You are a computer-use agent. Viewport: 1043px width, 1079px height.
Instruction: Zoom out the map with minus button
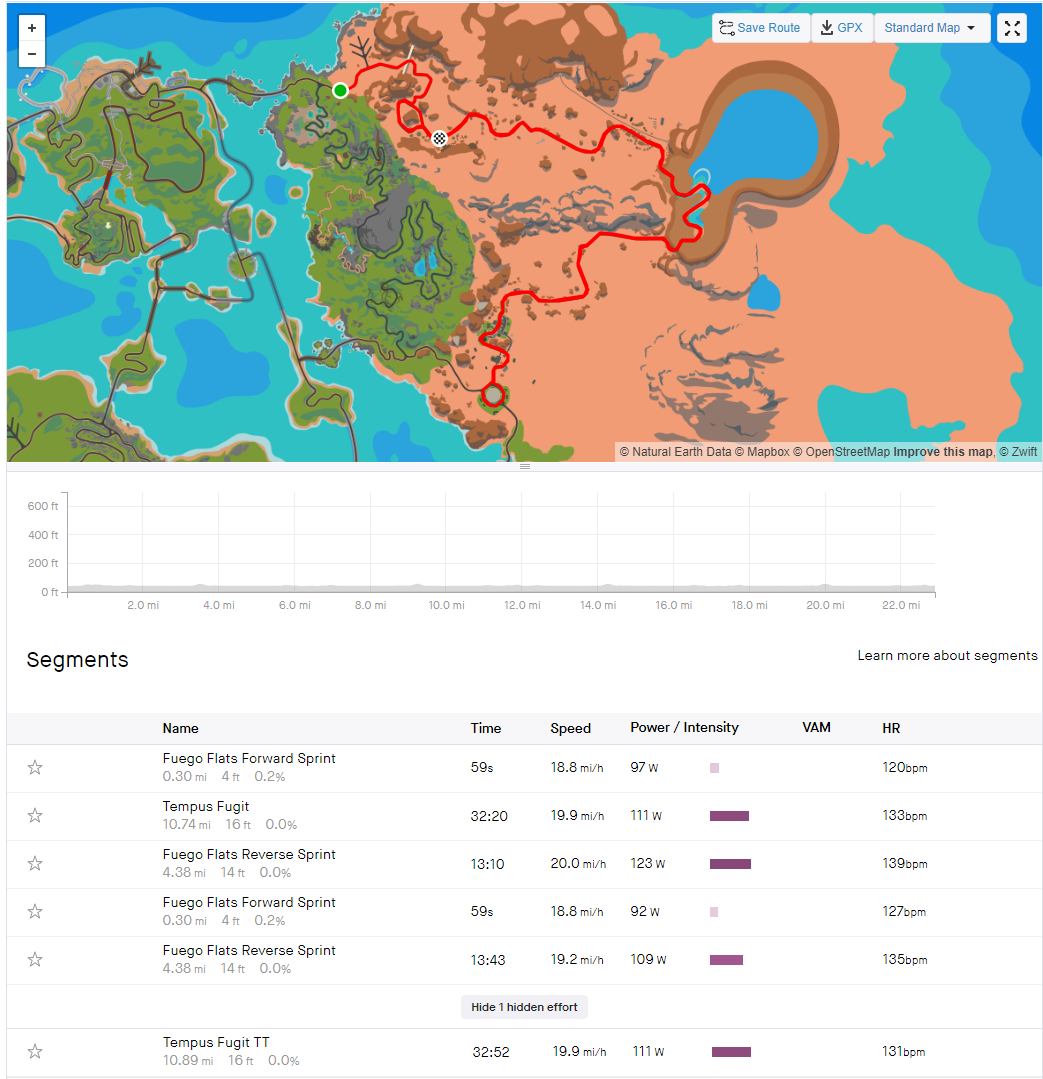[x=32, y=54]
